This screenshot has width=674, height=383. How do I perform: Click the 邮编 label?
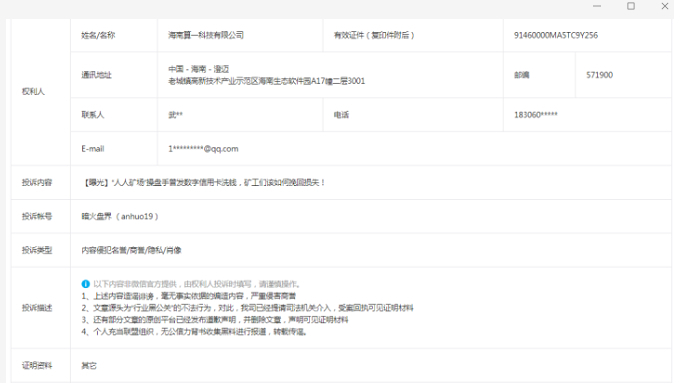click(522, 75)
